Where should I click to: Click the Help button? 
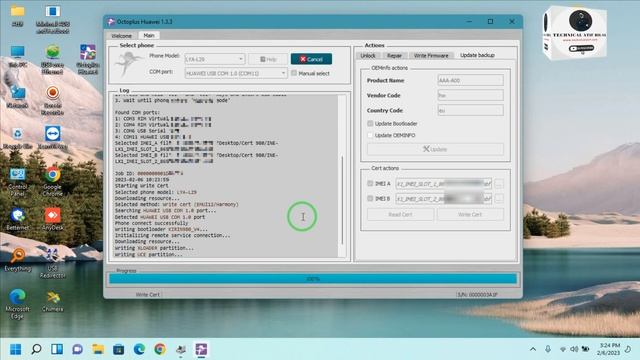click(268, 59)
